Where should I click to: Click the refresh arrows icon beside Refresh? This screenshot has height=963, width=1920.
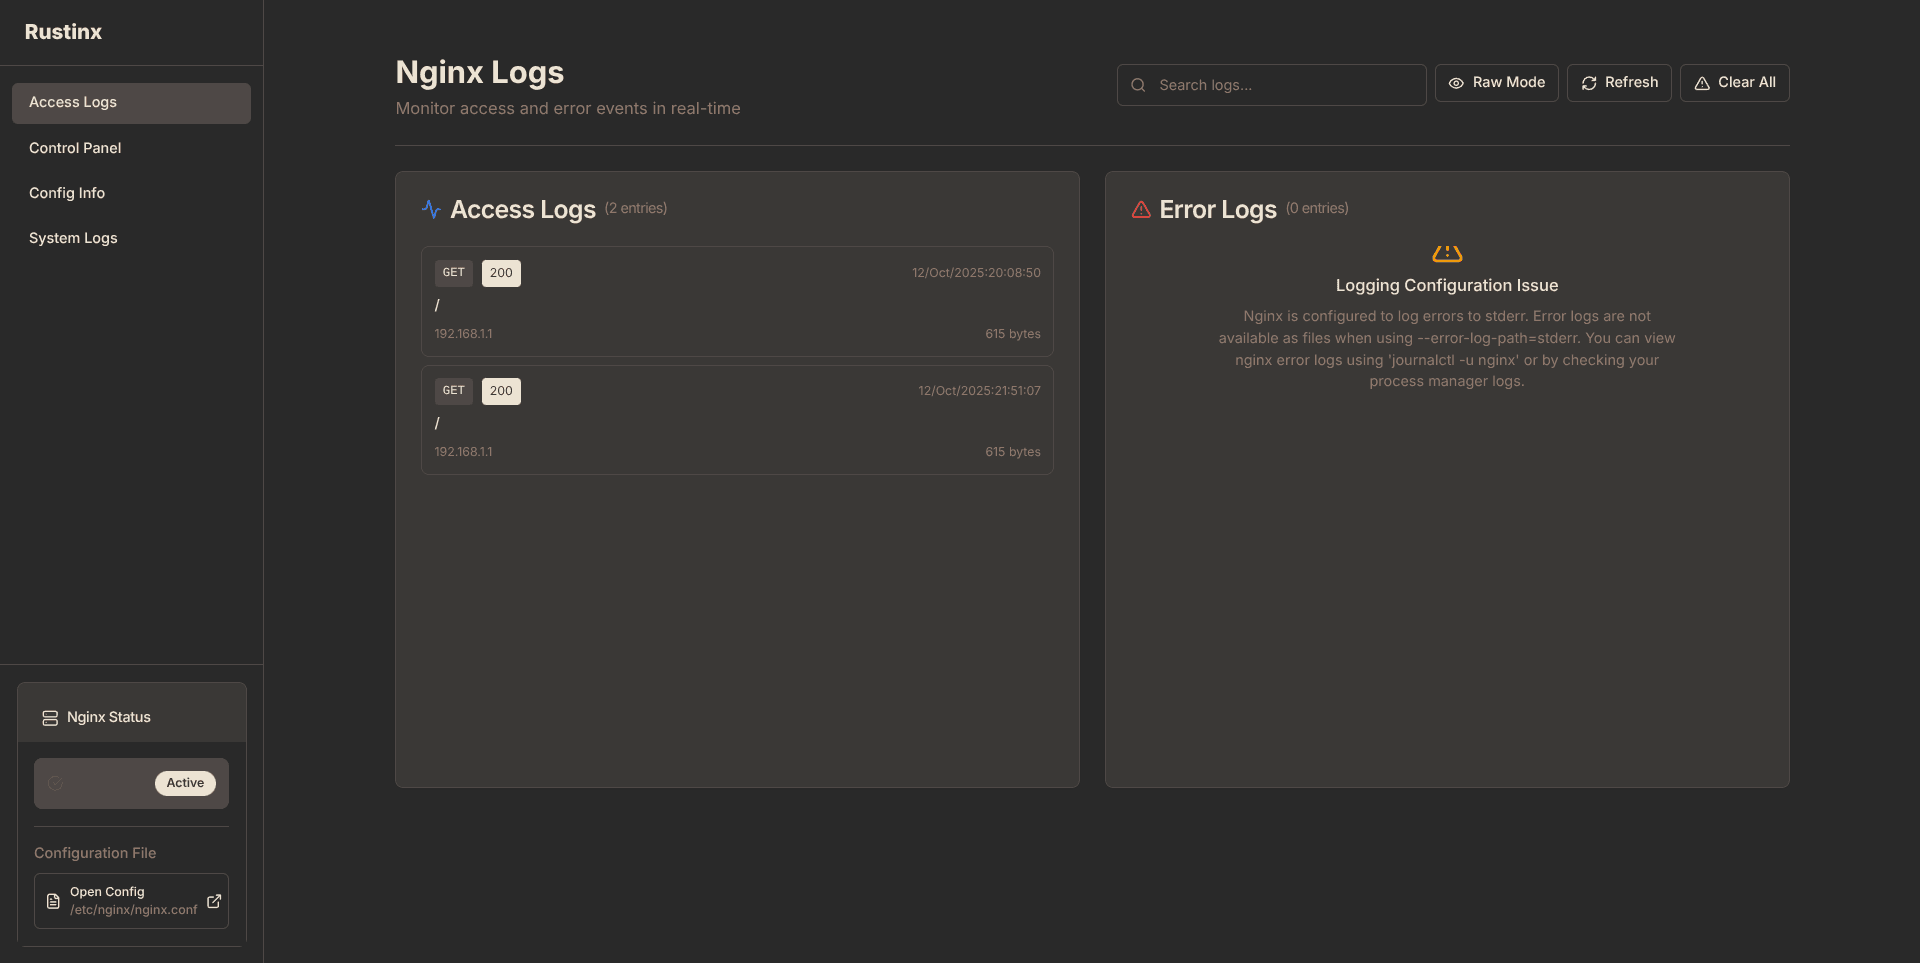pyautogui.click(x=1589, y=82)
